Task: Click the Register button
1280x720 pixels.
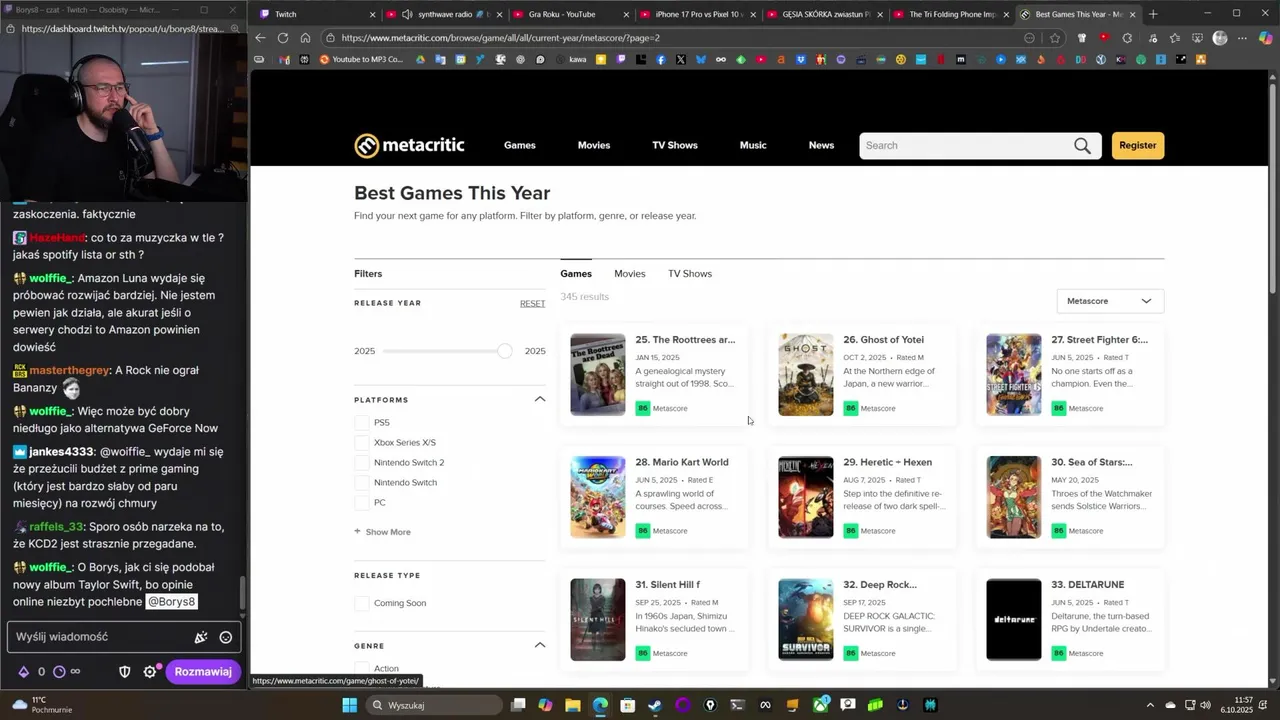Action: tap(1138, 146)
